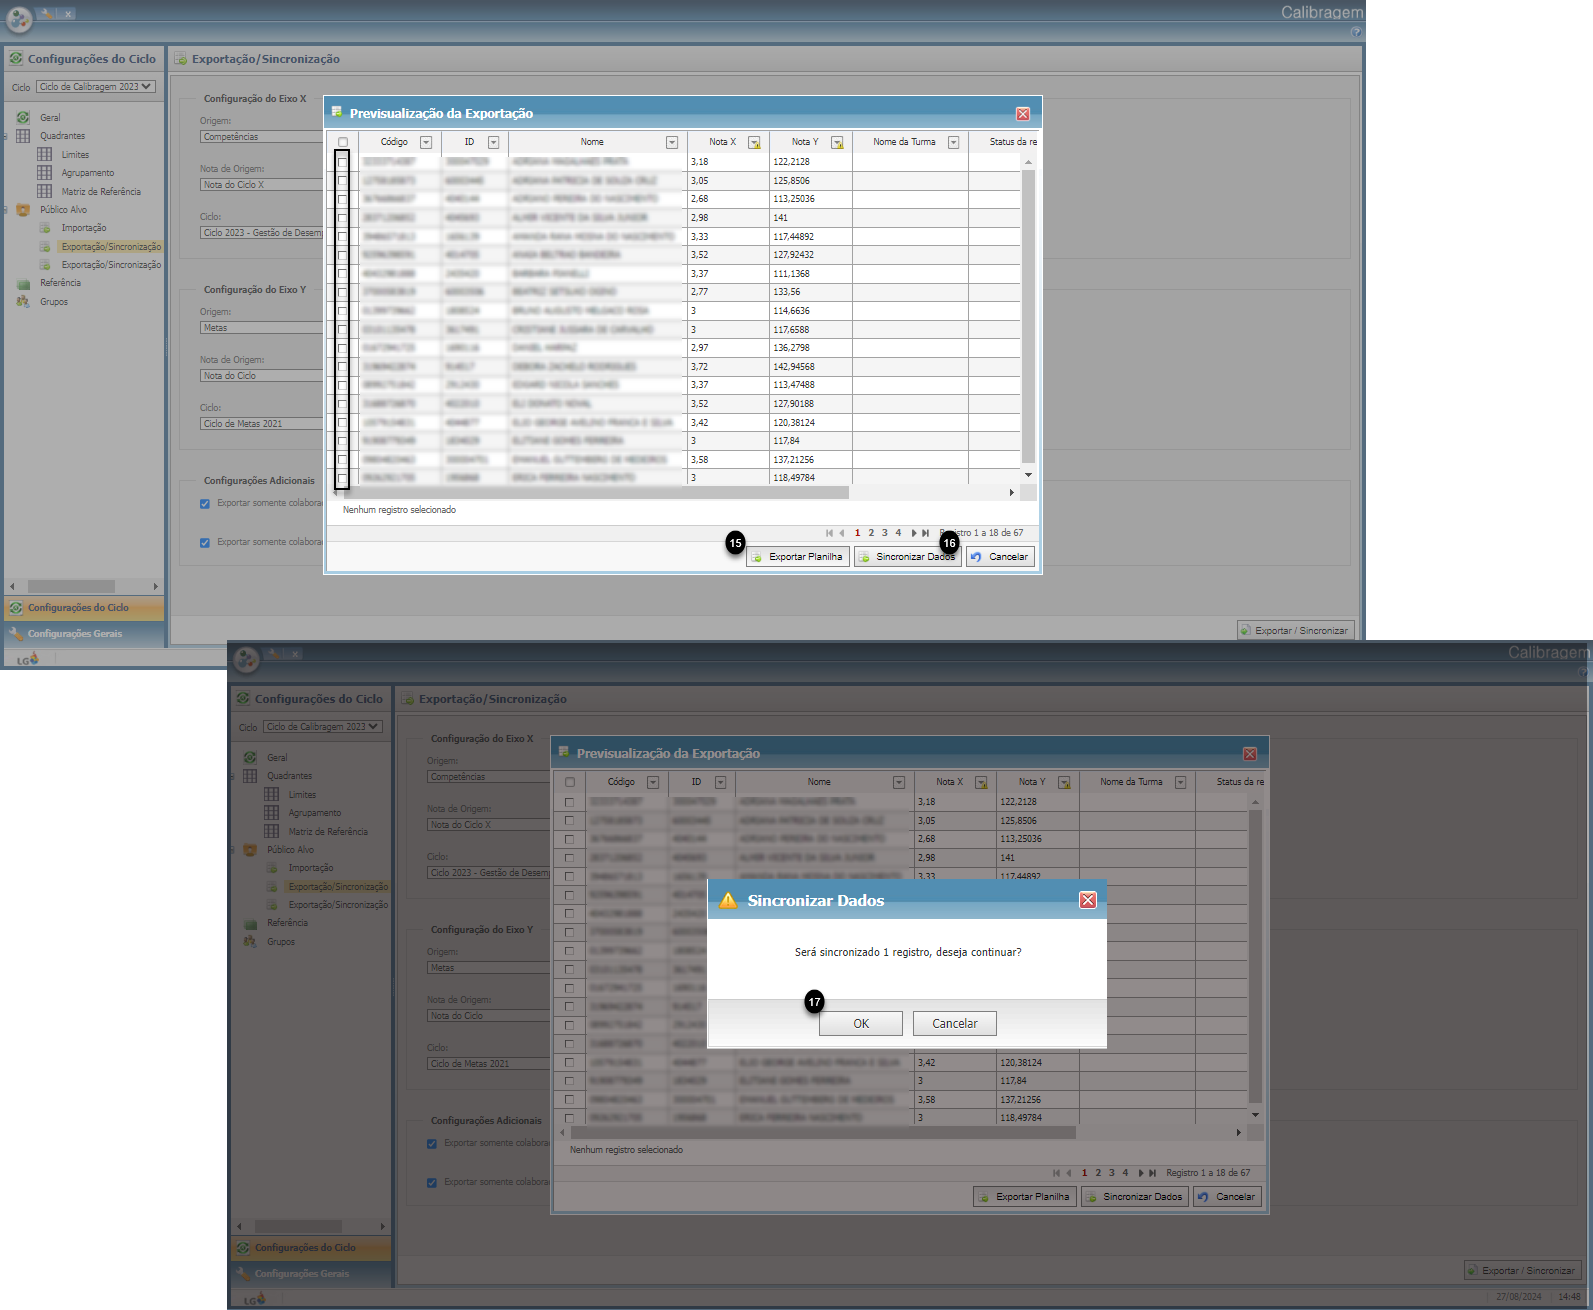Open Nota Y column filter in upper screenshot

pyautogui.click(x=837, y=142)
